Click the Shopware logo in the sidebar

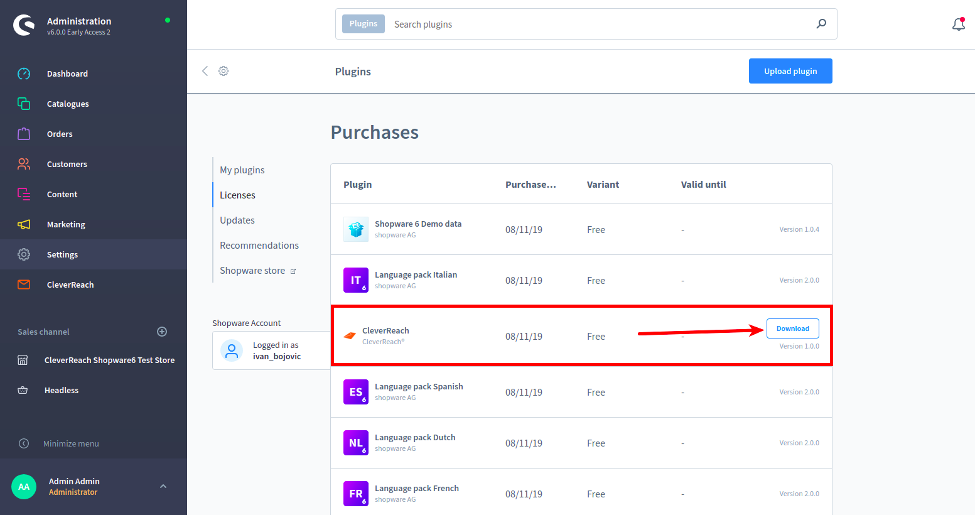coord(24,25)
